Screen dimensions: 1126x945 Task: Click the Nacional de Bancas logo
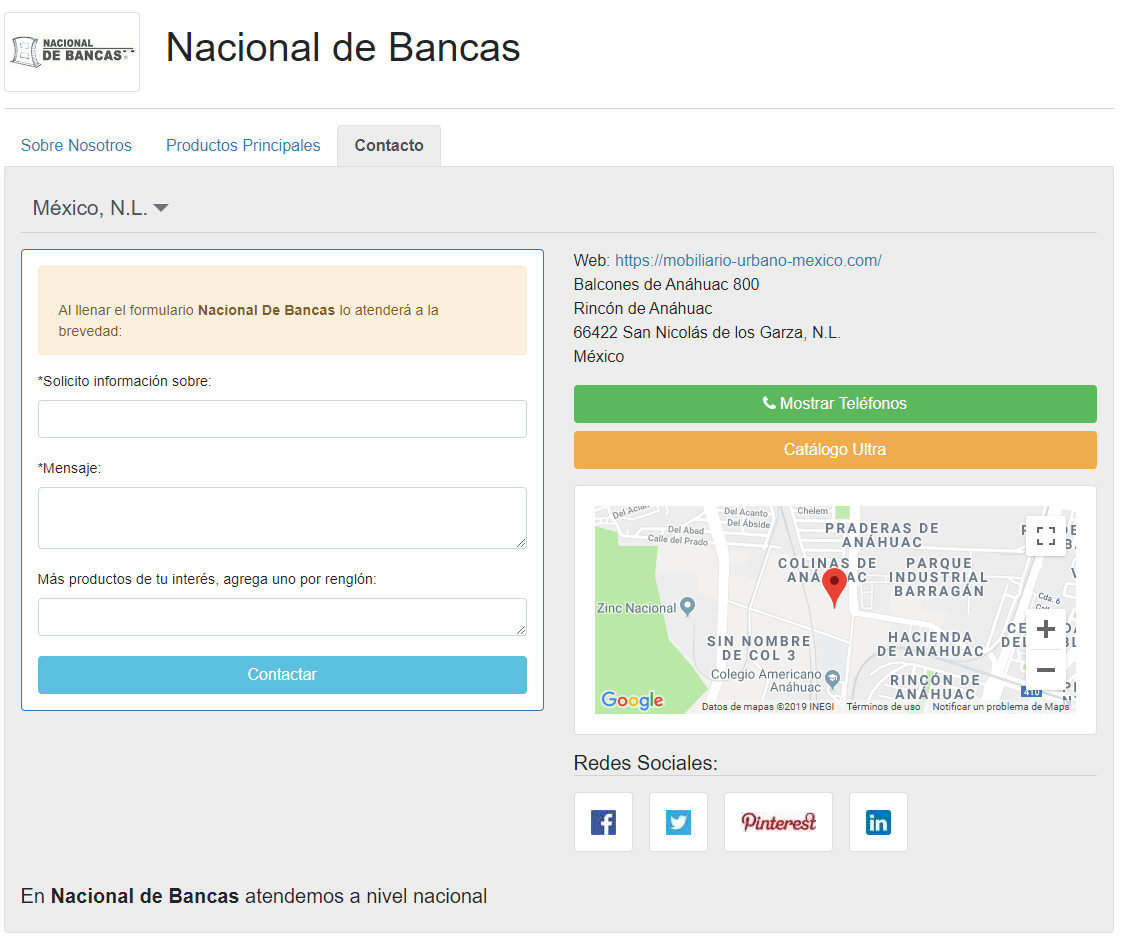(71, 51)
